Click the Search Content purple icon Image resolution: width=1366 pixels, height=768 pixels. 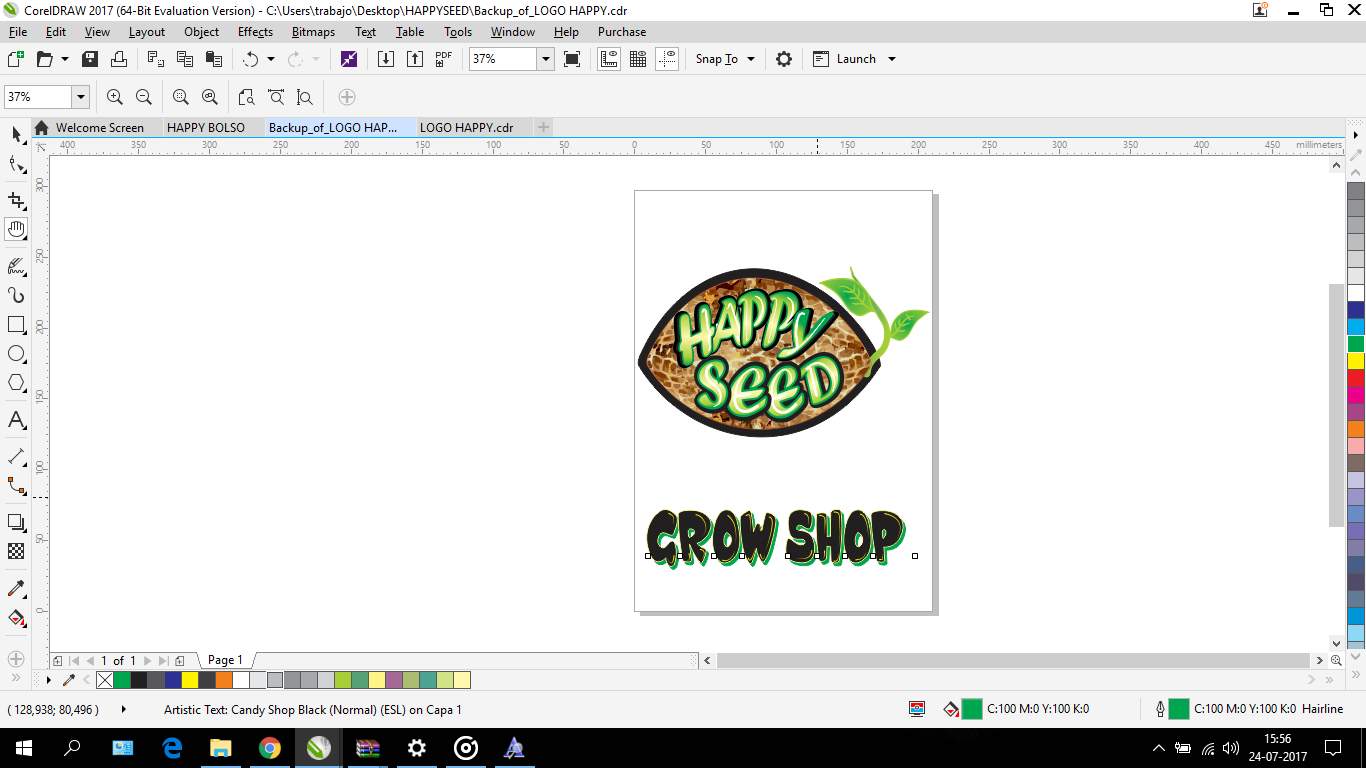pos(348,59)
